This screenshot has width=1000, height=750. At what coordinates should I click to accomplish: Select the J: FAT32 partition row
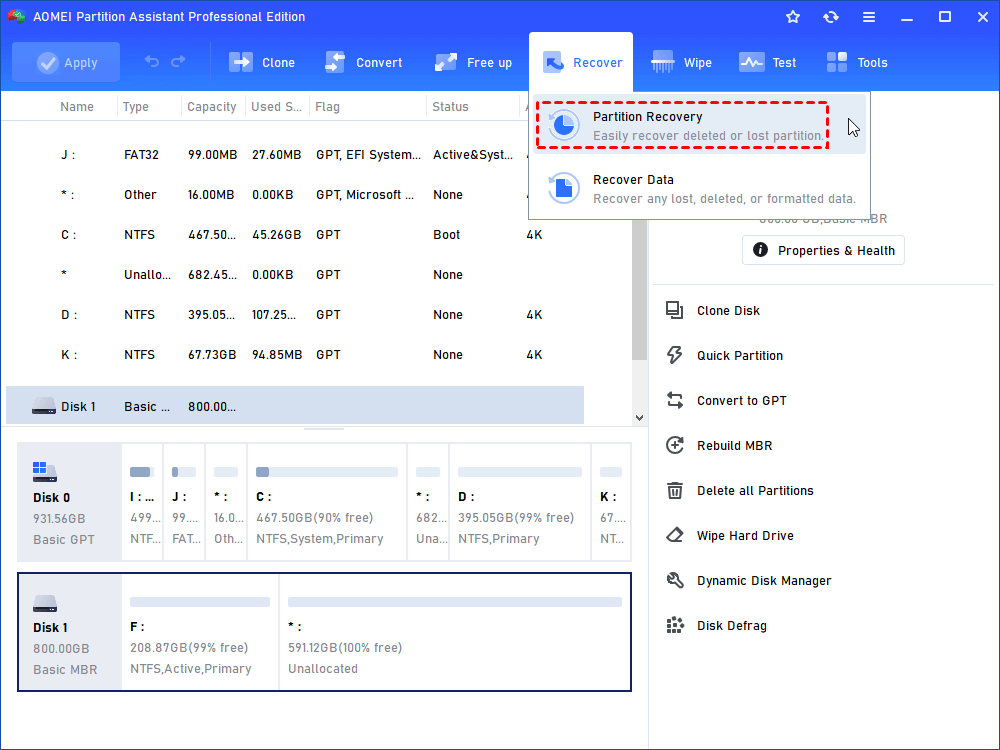[x=295, y=154]
